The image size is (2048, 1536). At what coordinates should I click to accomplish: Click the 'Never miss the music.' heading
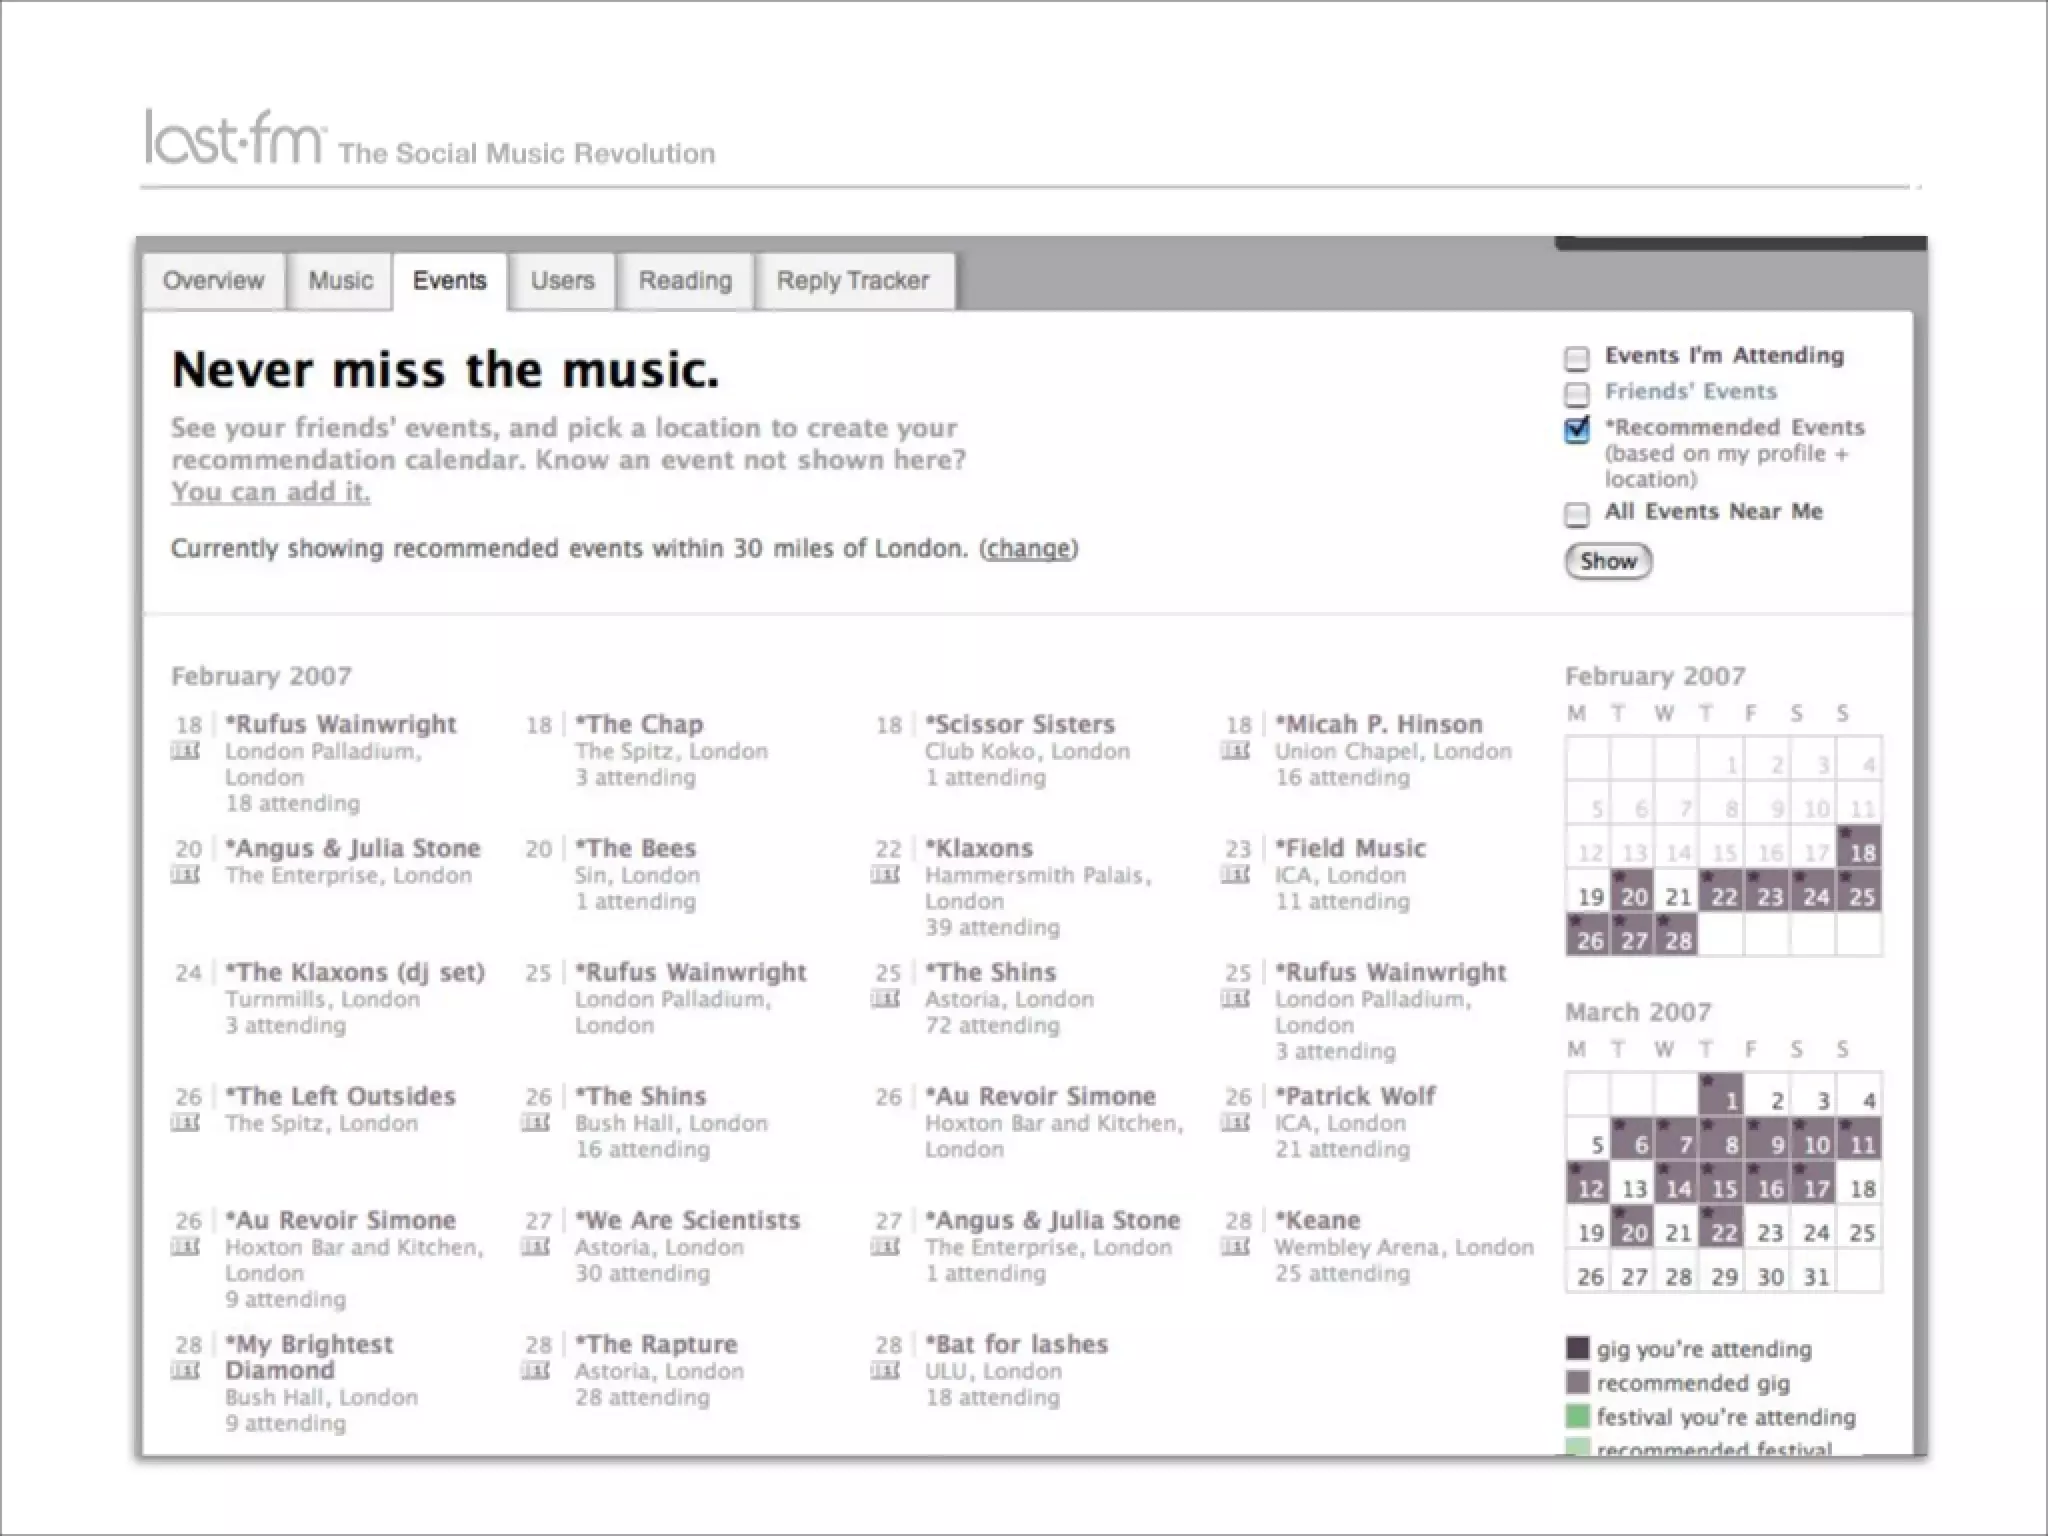(x=445, y=370)
